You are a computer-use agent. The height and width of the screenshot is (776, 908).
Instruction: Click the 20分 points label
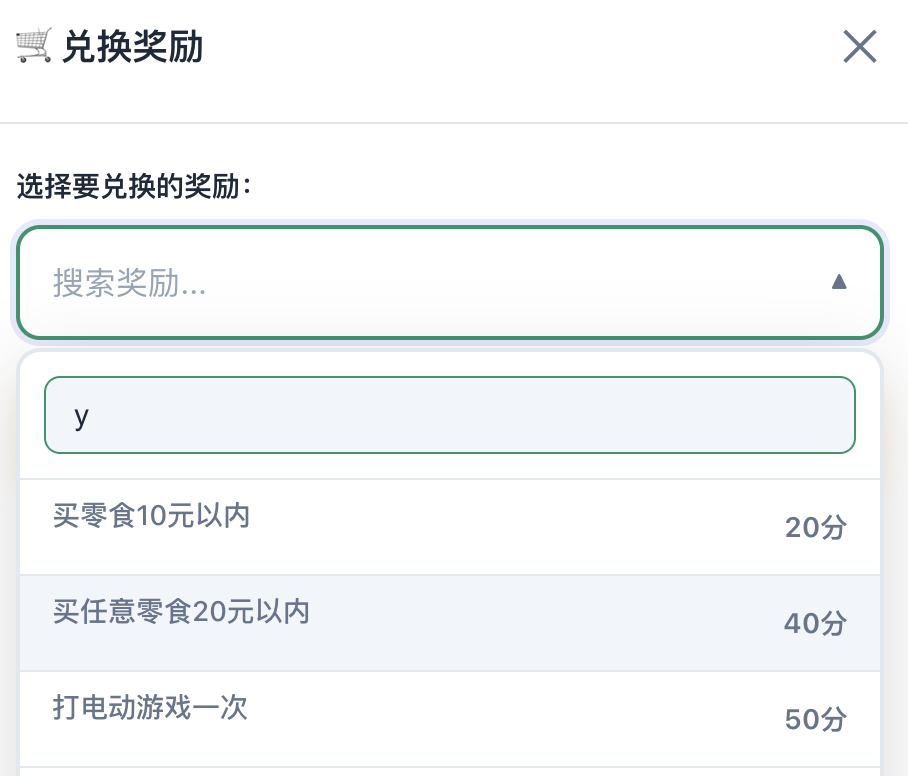coord(815,527)
